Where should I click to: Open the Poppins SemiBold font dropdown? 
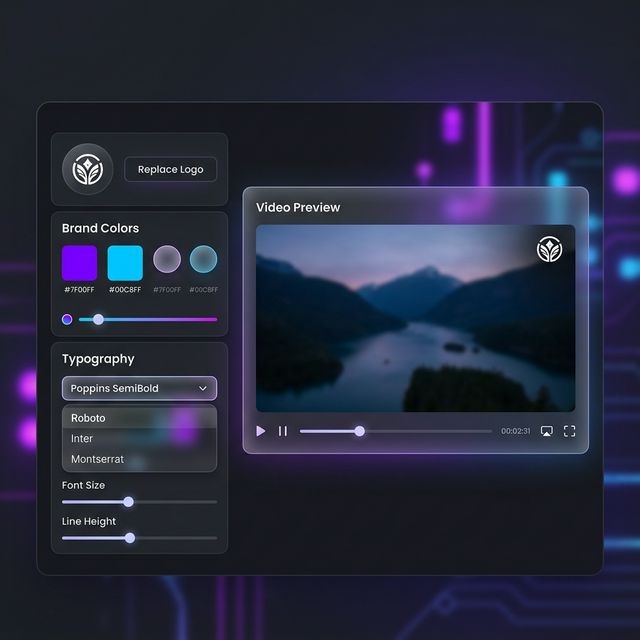click(x=140, y=388)
